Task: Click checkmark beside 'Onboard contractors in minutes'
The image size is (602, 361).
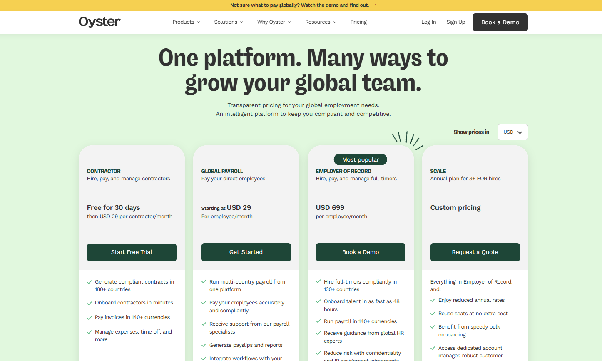Action: pyautogui.click(x=89, y=303)
